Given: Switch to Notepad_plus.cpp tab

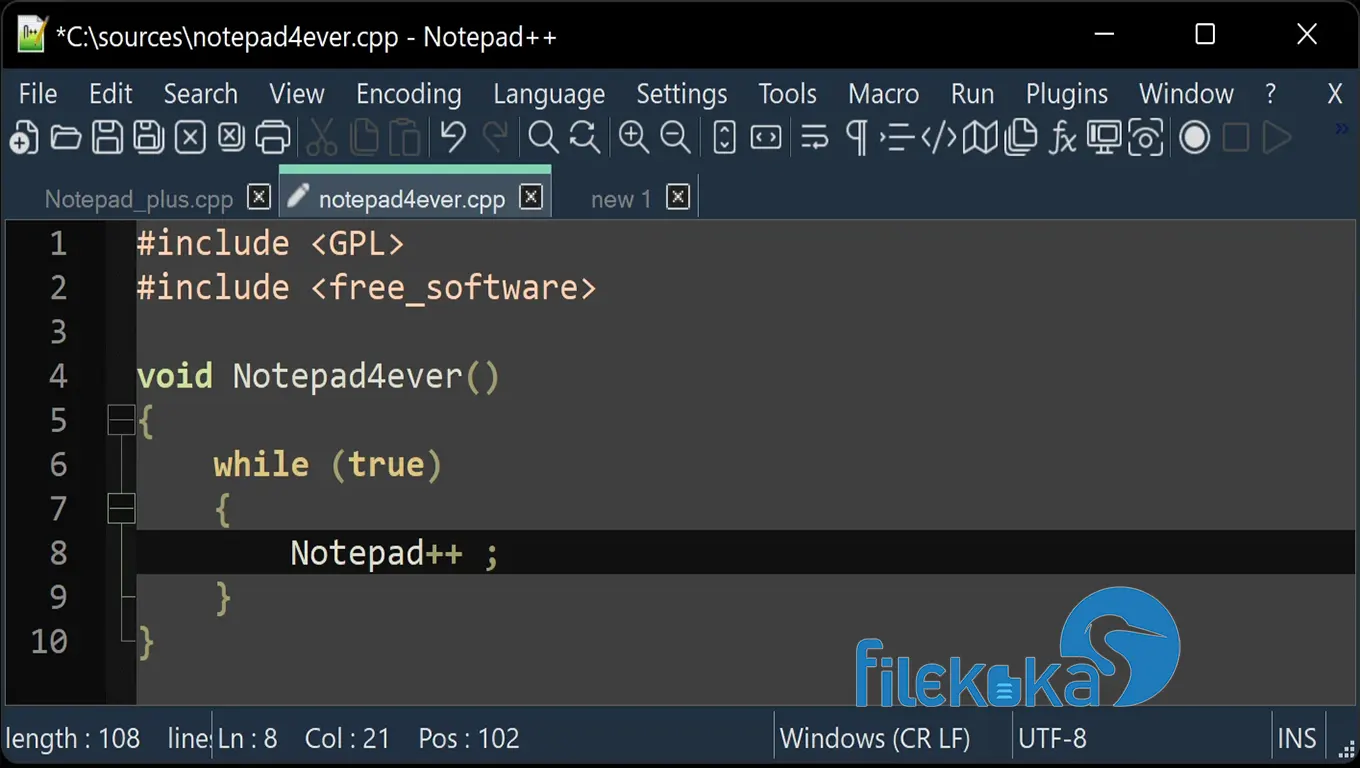Looking at the screenshot, I should click(x=139, y=199).
